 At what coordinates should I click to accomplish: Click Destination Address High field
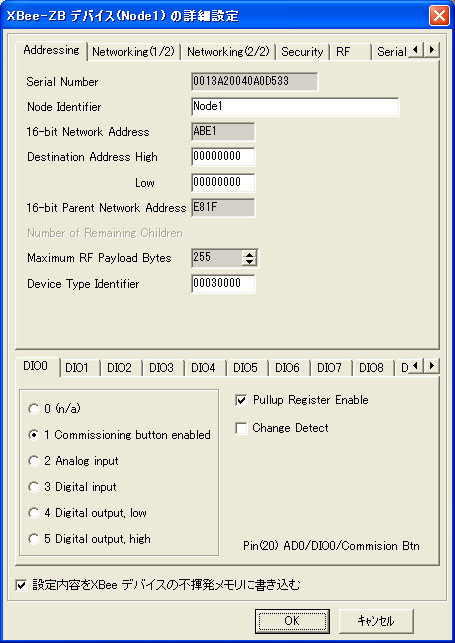(x=223, y=157)
